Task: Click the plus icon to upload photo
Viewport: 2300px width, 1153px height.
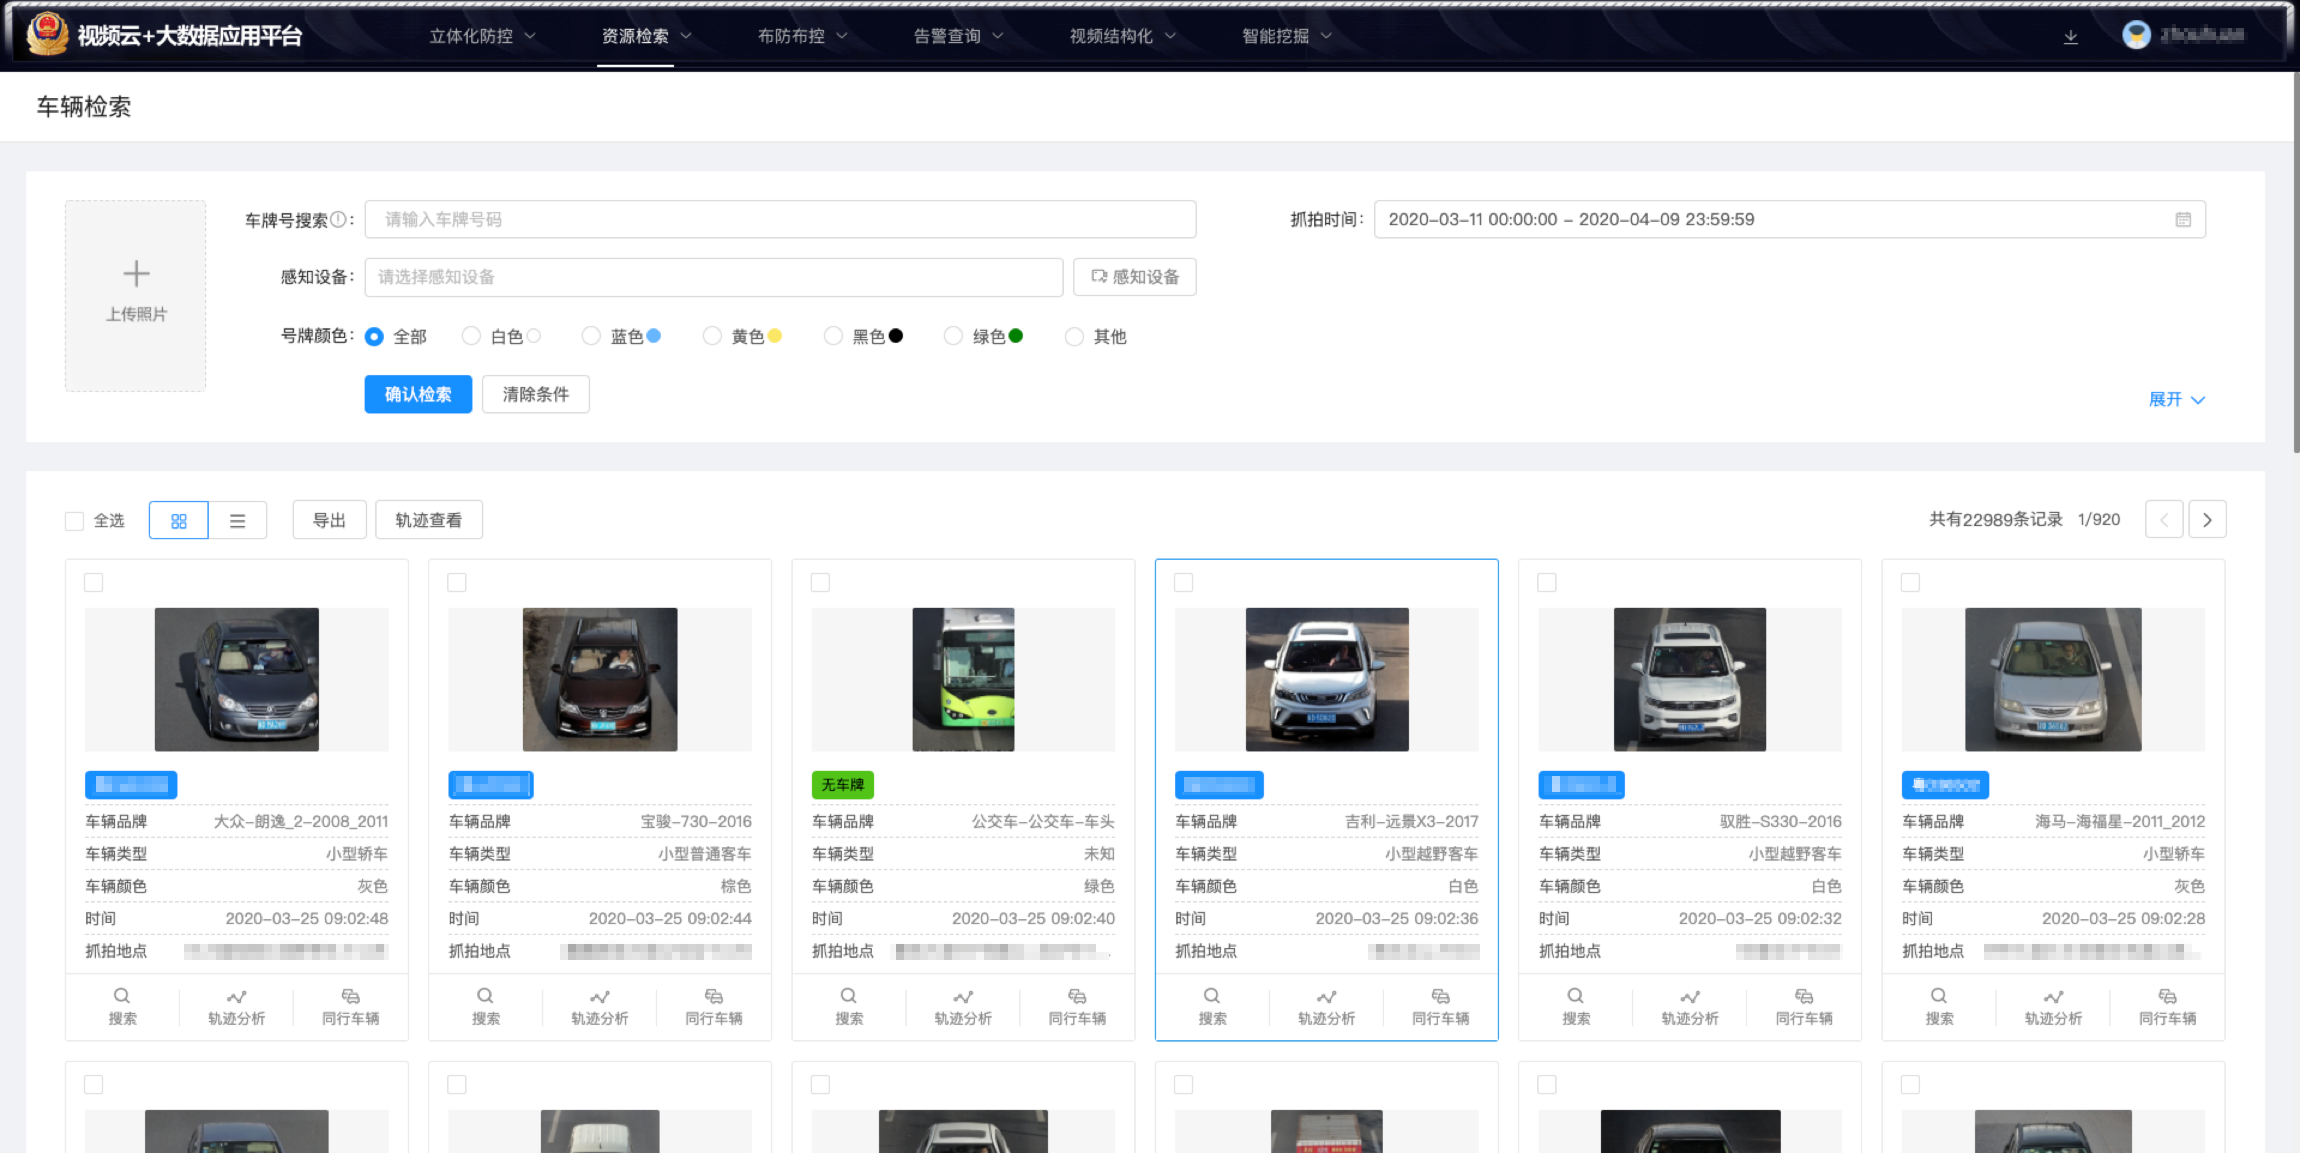Action: [x=136, y=273]
